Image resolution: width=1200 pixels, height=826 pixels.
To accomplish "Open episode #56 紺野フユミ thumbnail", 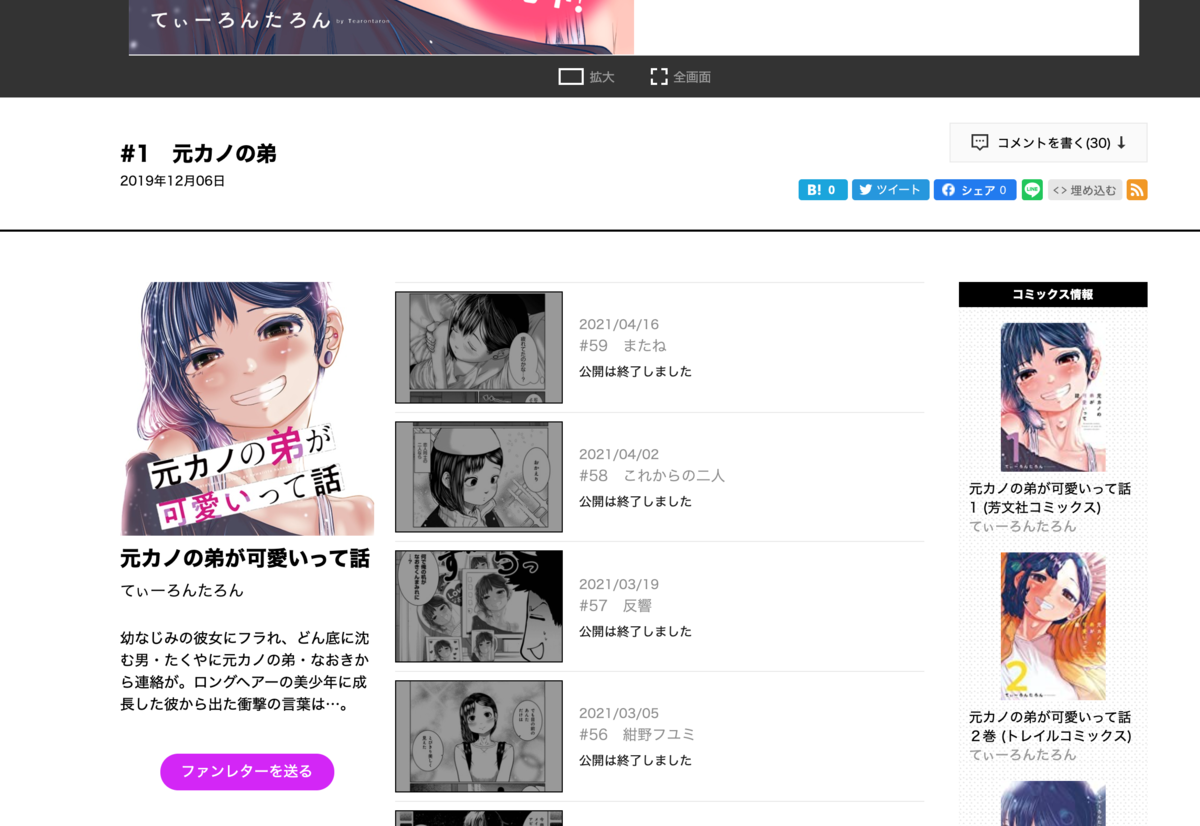I will click(479, 736).
